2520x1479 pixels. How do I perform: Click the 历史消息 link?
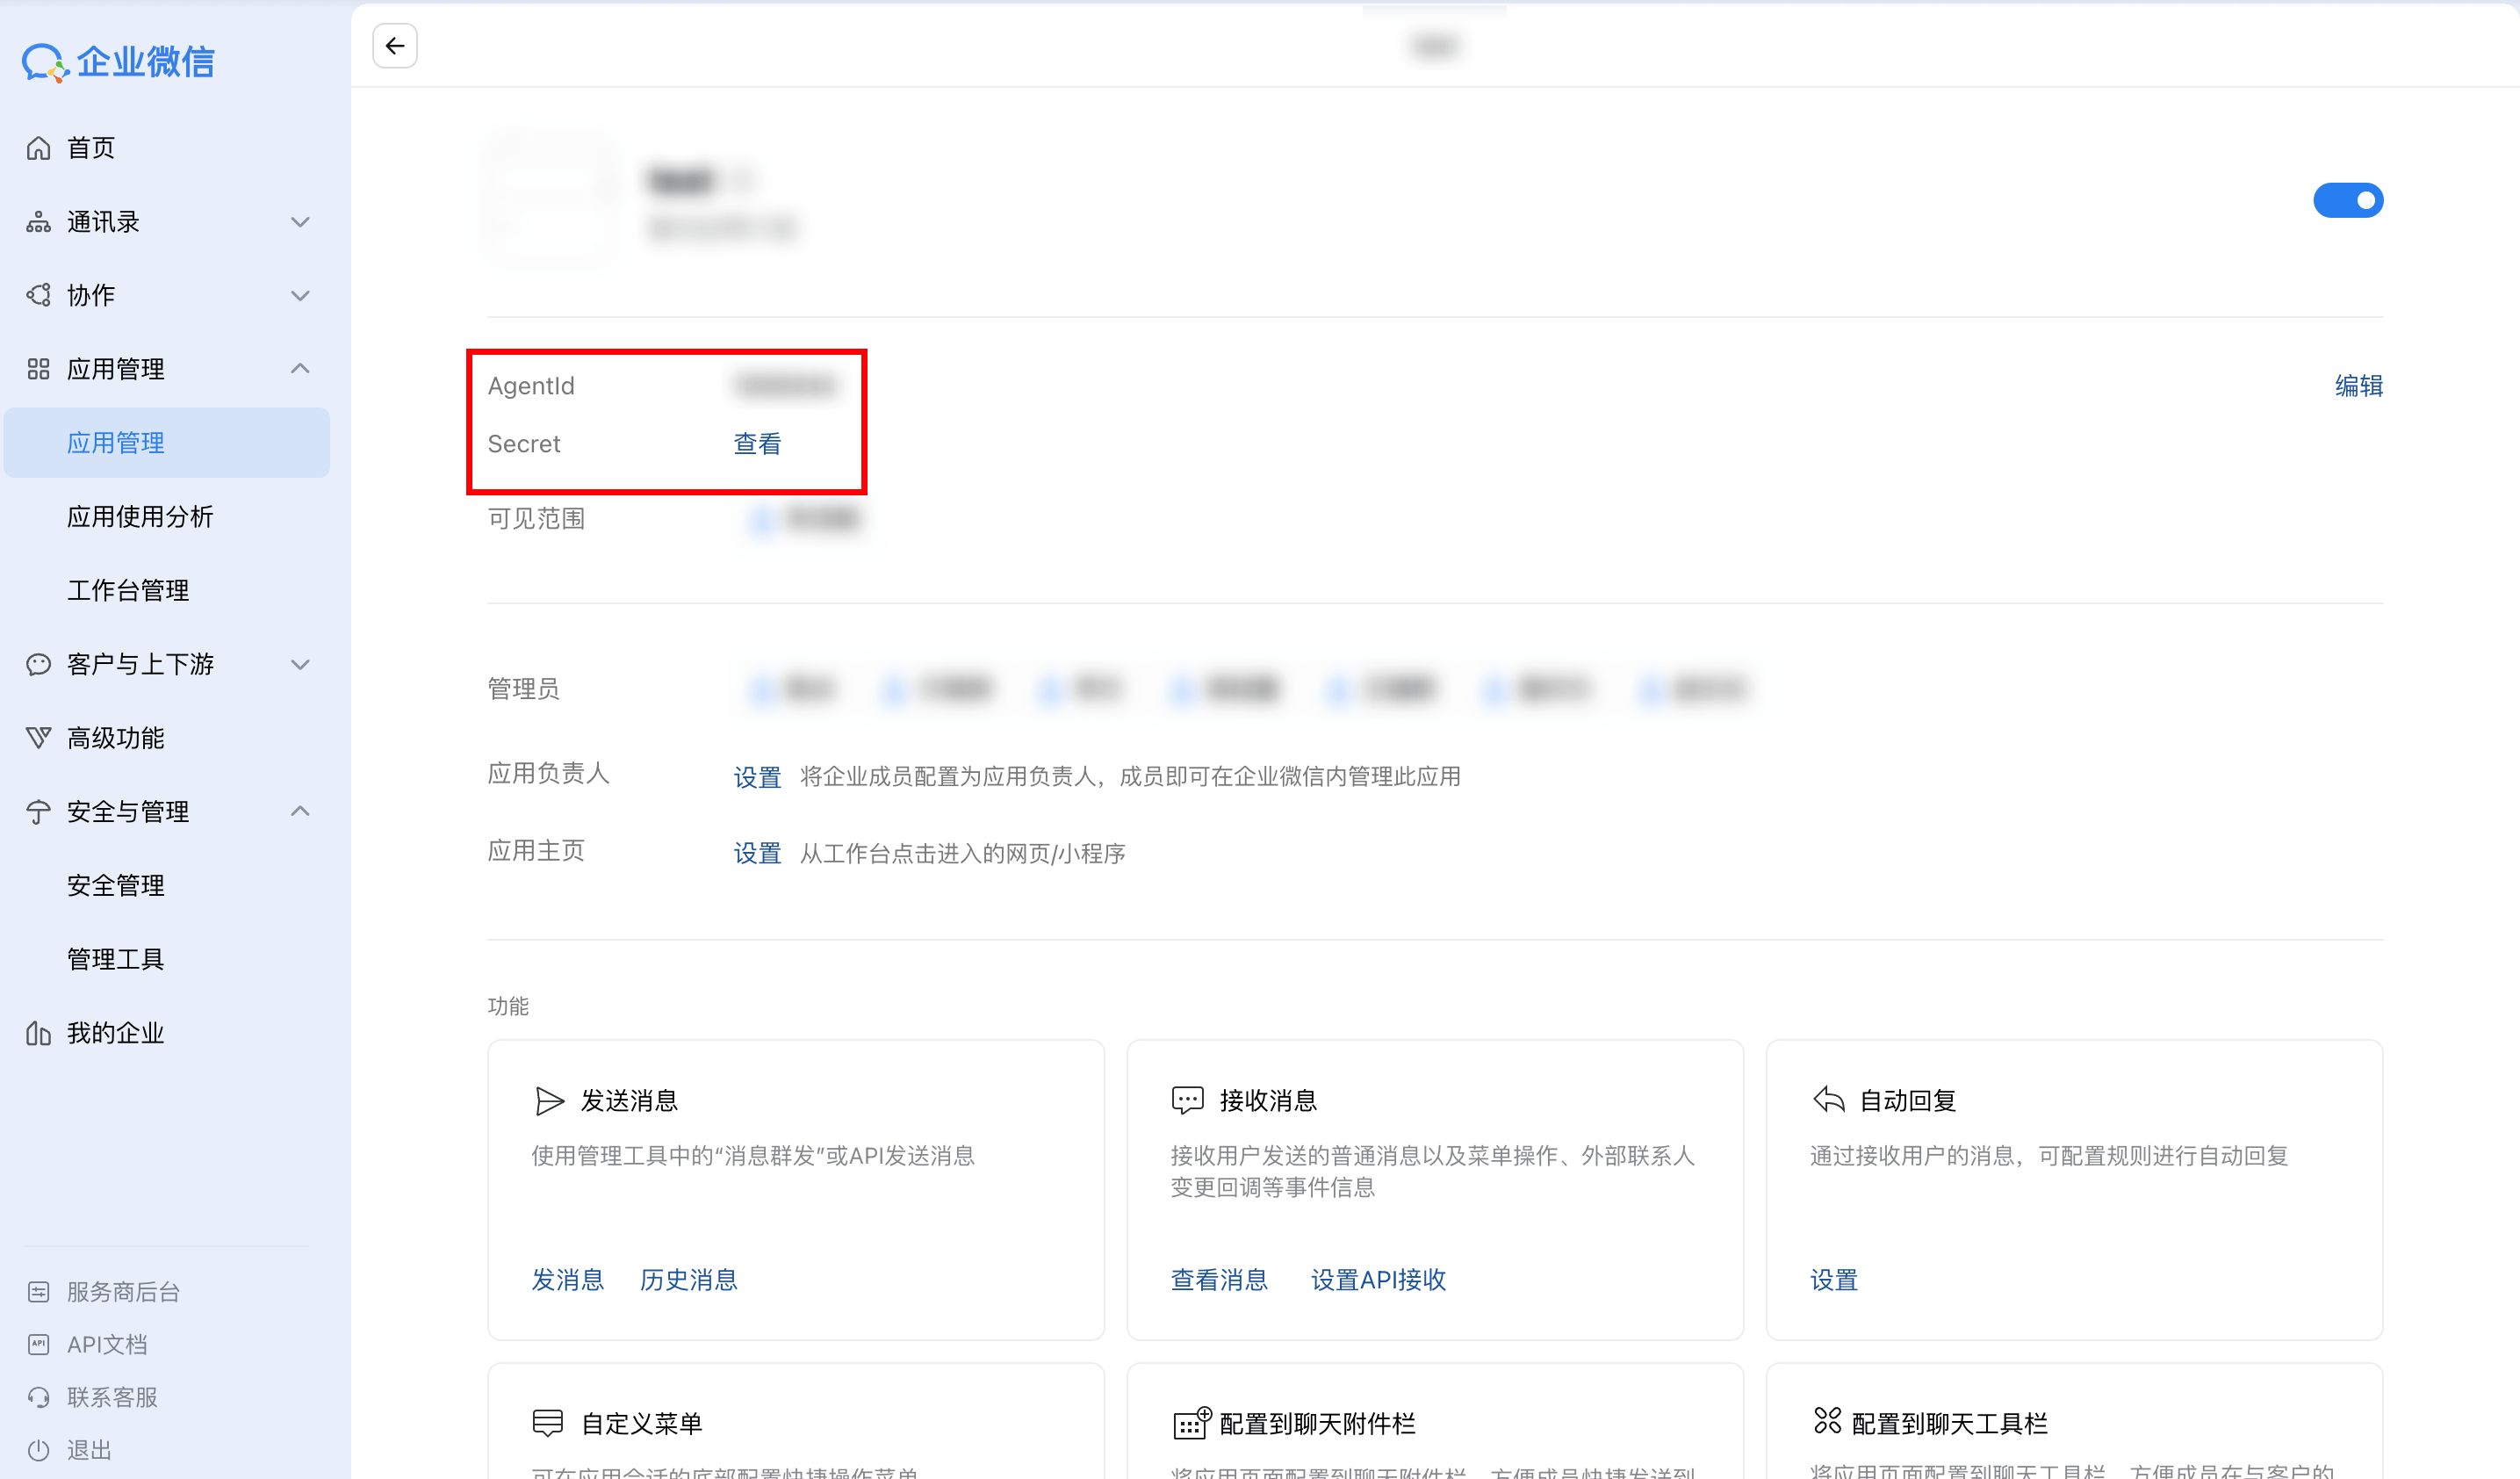point(689,1280)
